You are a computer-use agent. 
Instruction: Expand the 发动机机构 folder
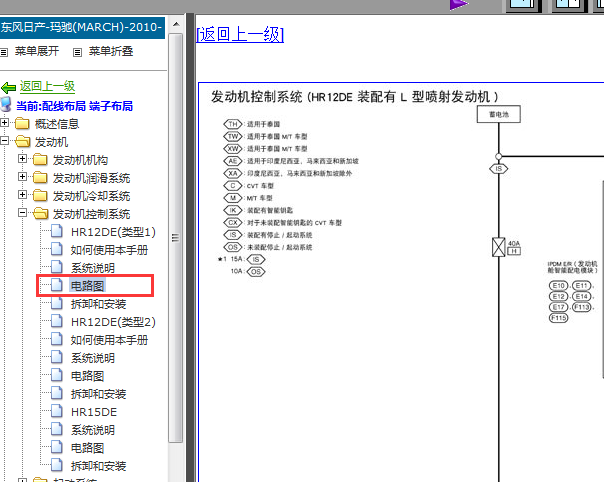[22, 158]
